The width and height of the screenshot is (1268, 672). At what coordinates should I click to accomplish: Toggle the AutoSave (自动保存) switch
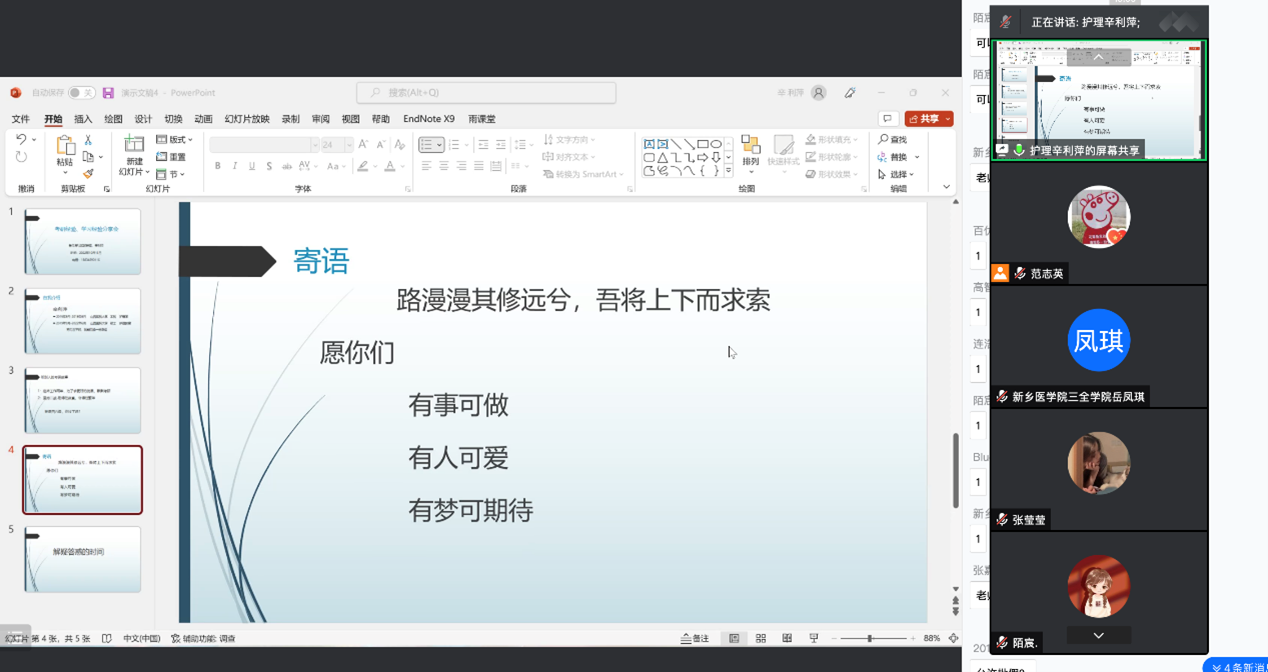click(81, 93)
